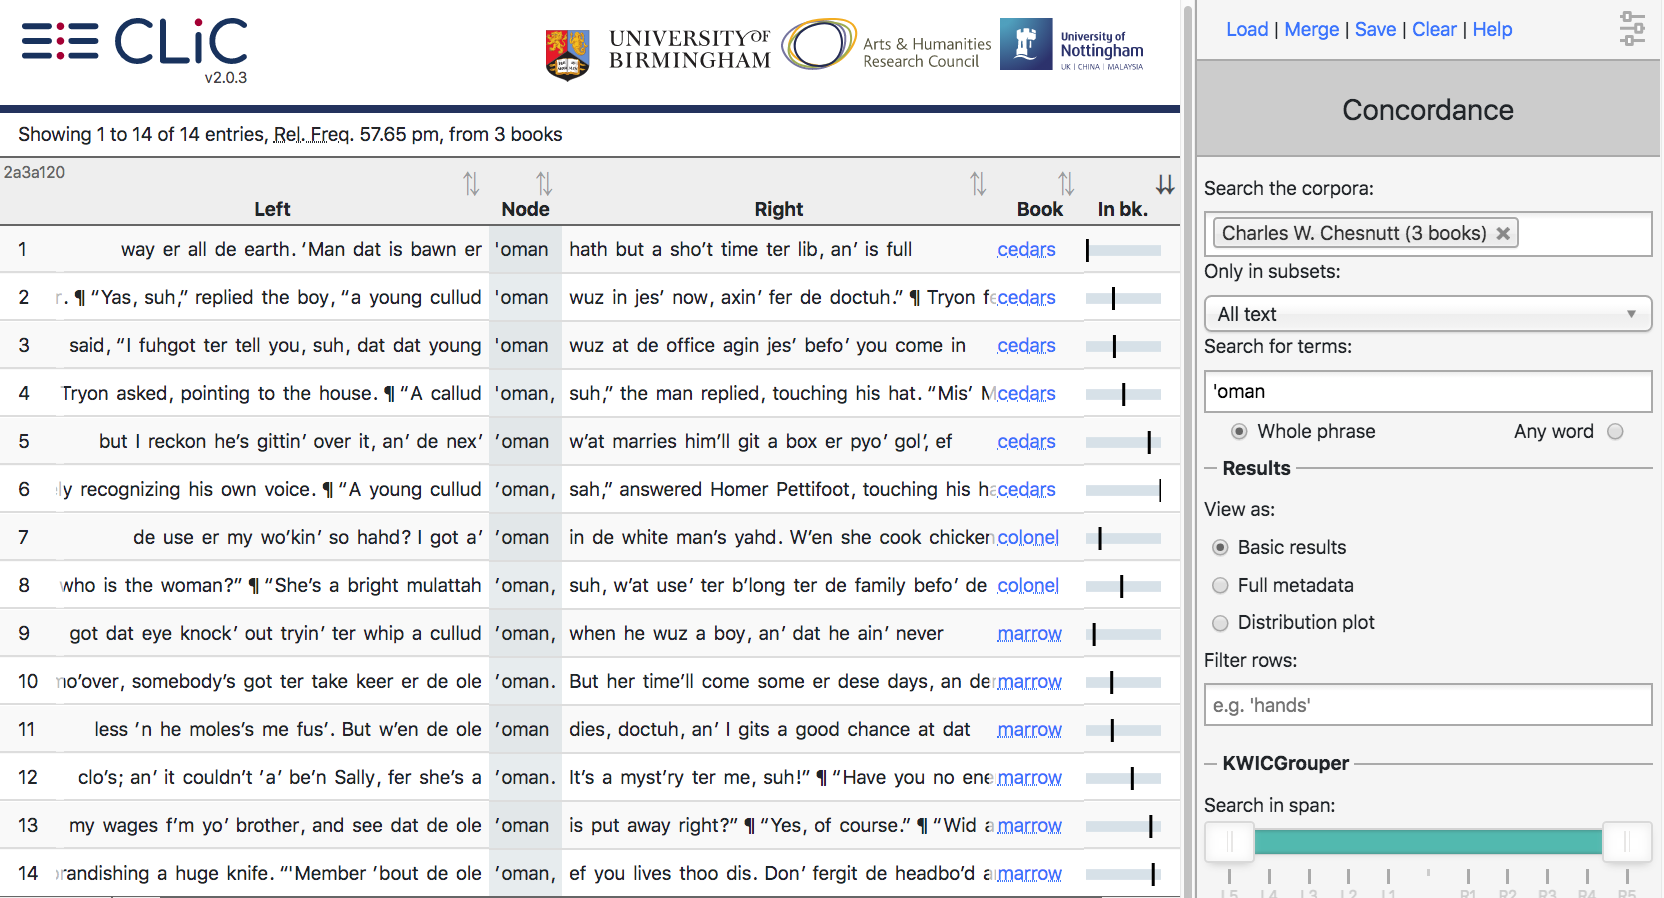This screenshot has width=1664, height=898.
Task: Open the cedars book link in row 1
Action: tap(1026, 250)
